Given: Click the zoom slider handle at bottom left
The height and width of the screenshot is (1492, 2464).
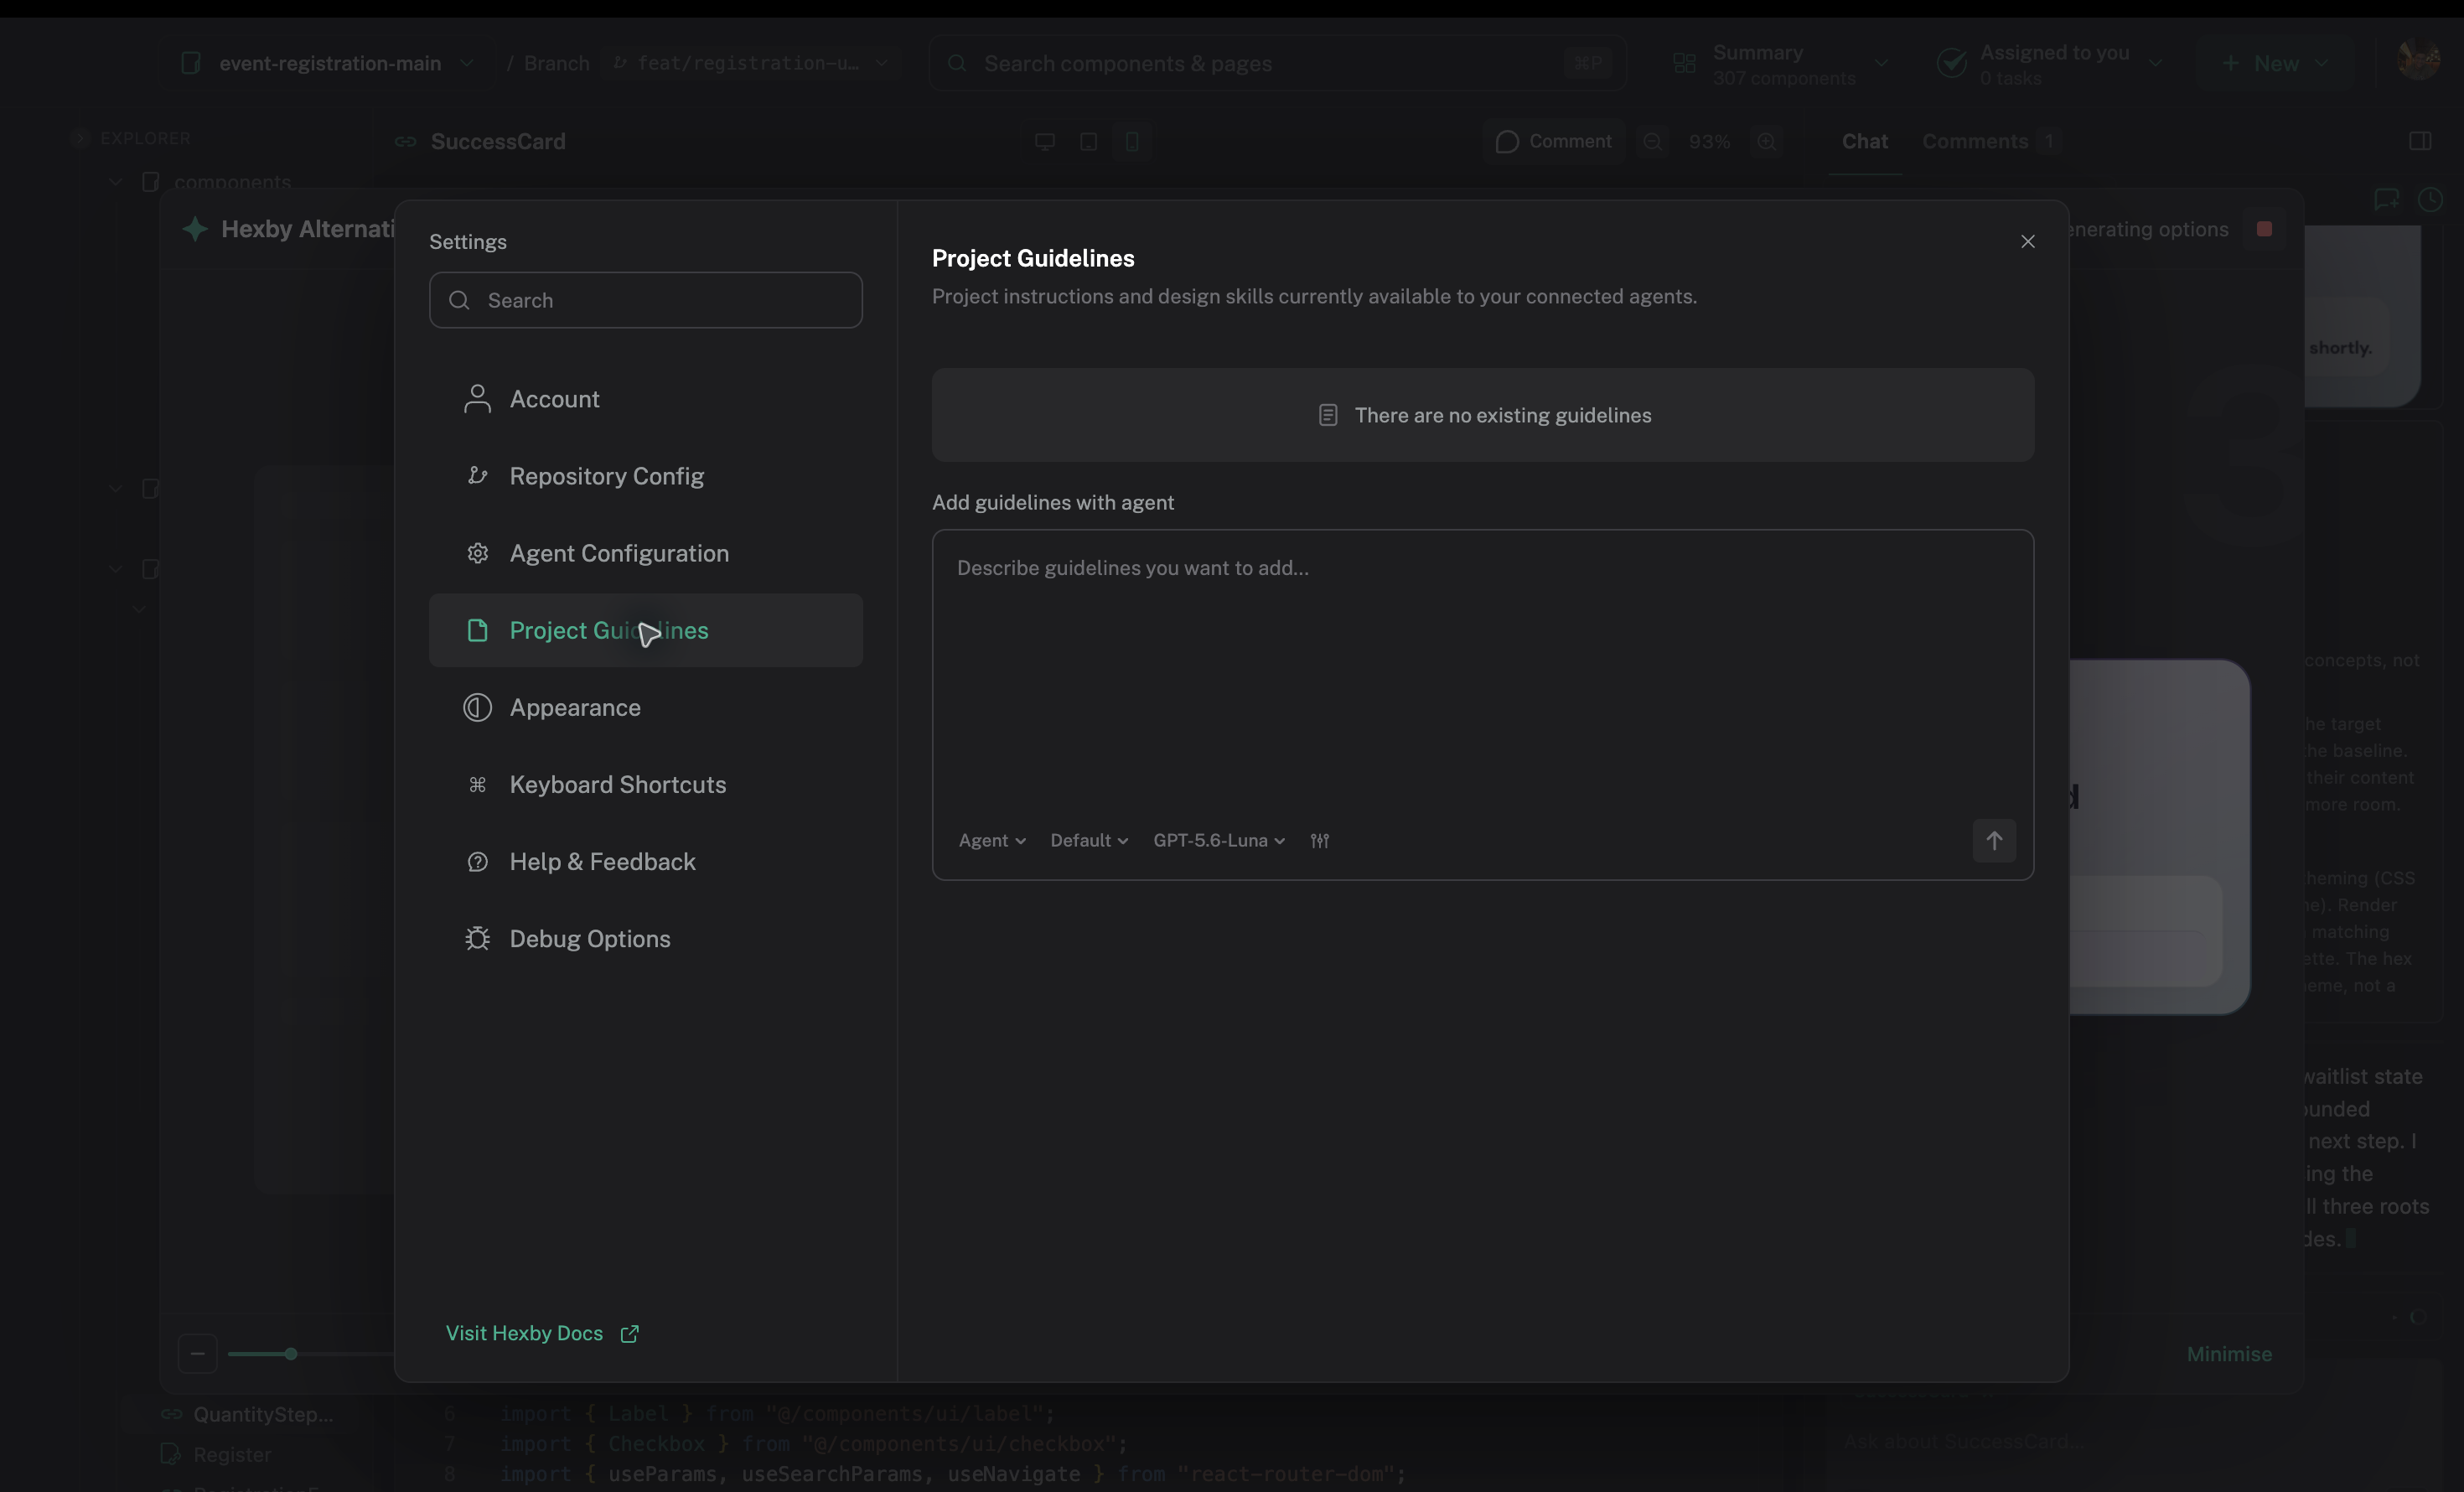Looking at the screenshot, I should pyautogui.click(x=290, y=1353).
